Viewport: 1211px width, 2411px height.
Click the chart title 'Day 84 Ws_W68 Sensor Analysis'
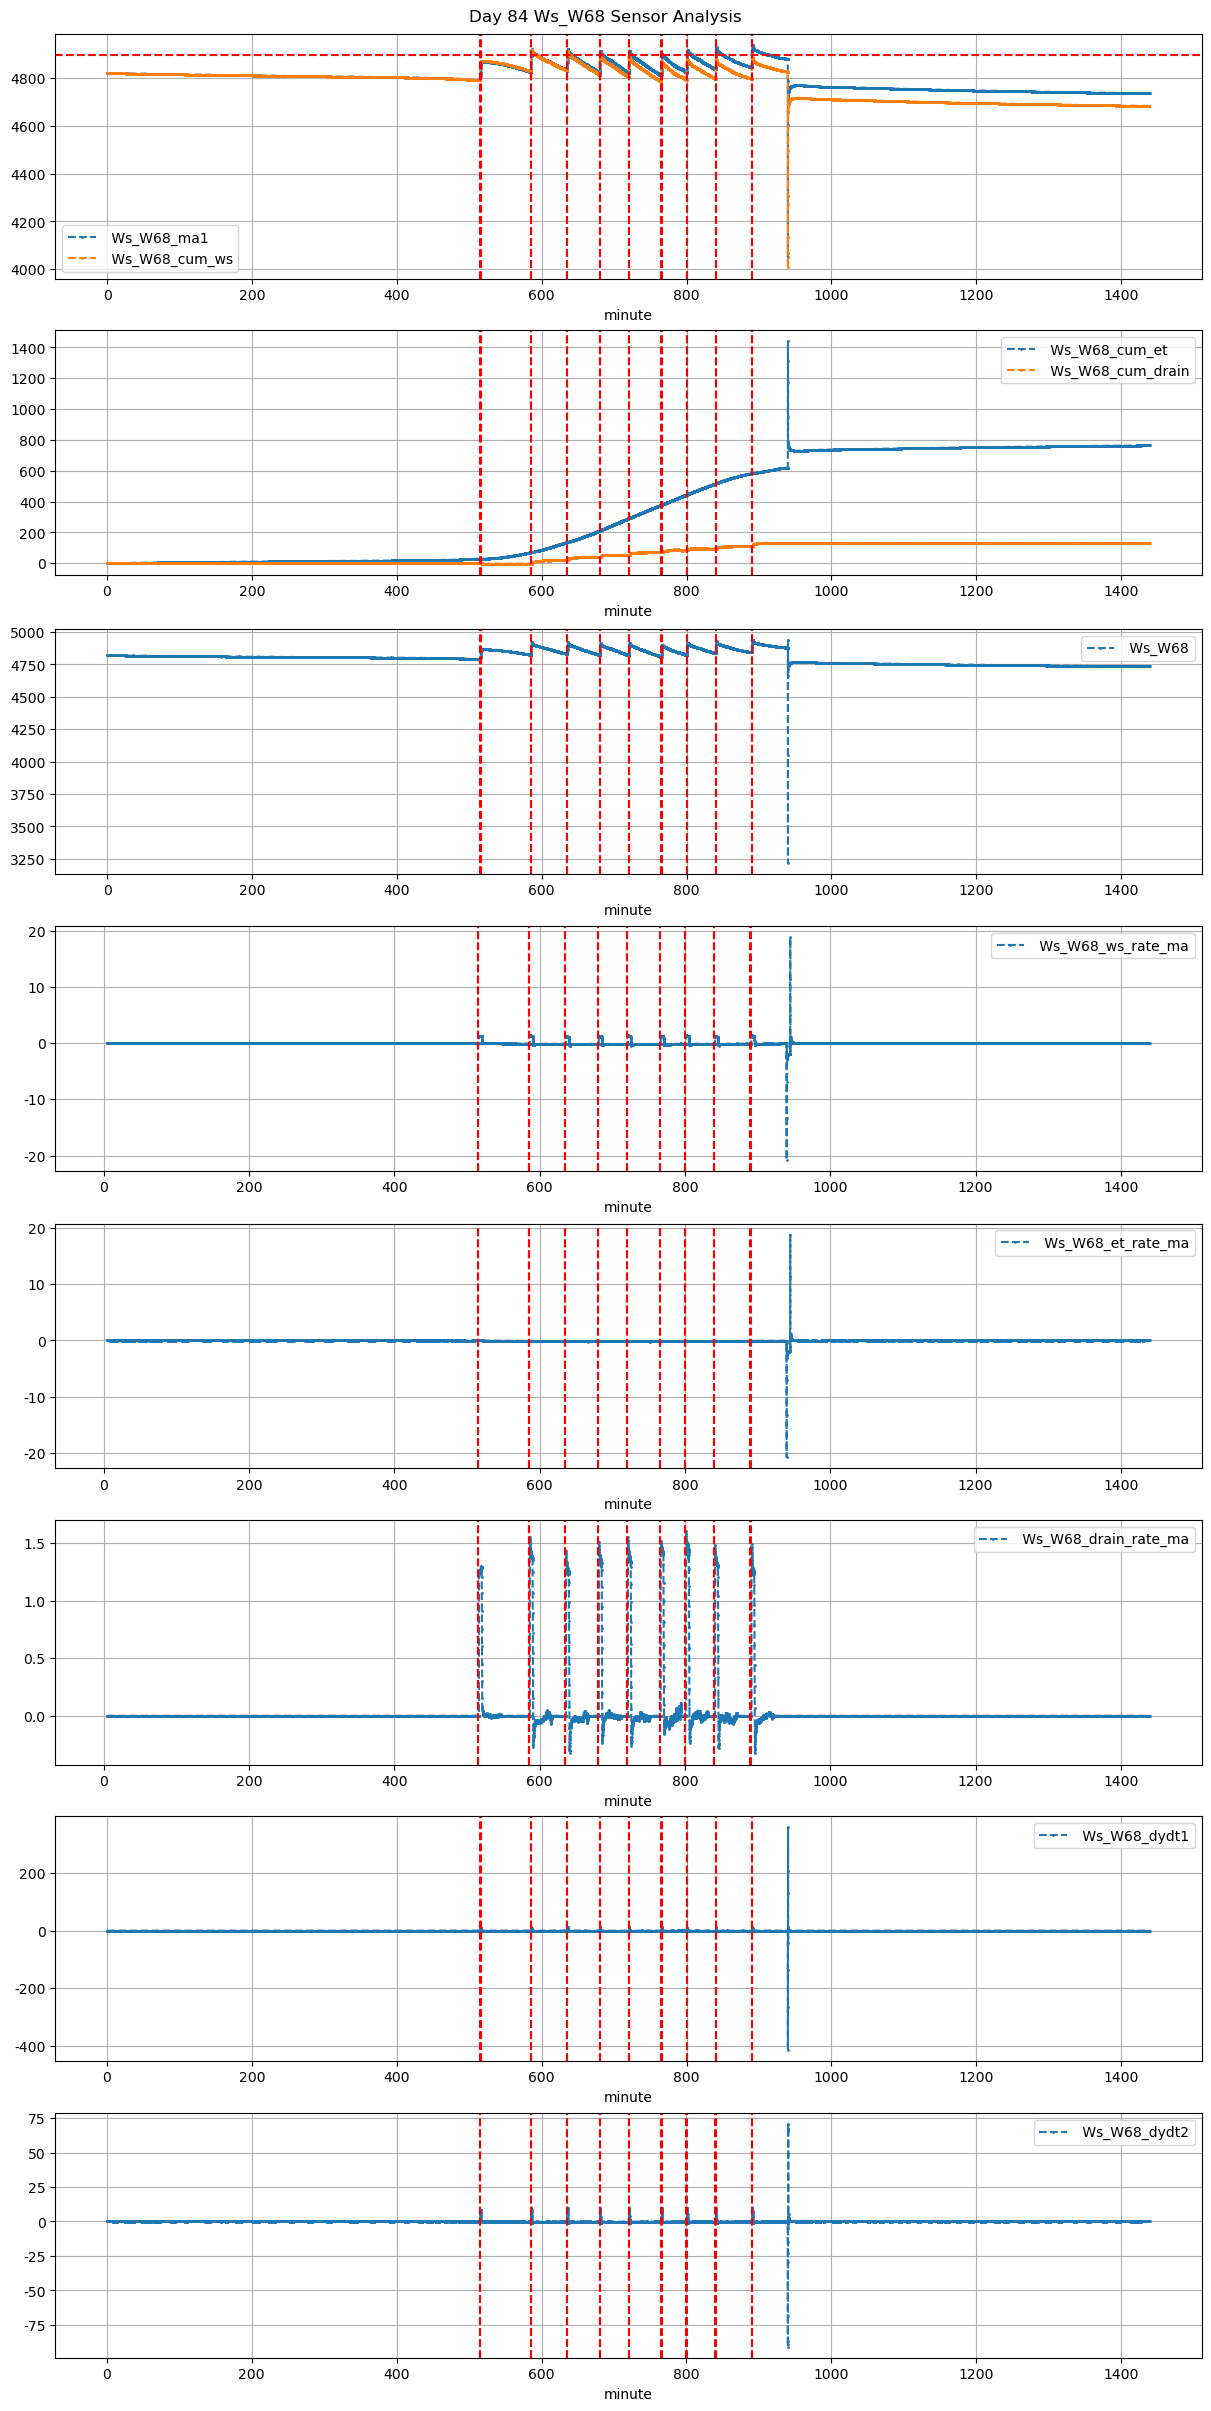[x=605, y=17]
